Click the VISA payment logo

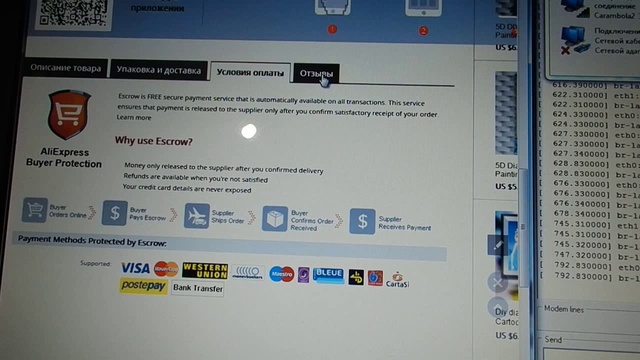tap(135, 268)
